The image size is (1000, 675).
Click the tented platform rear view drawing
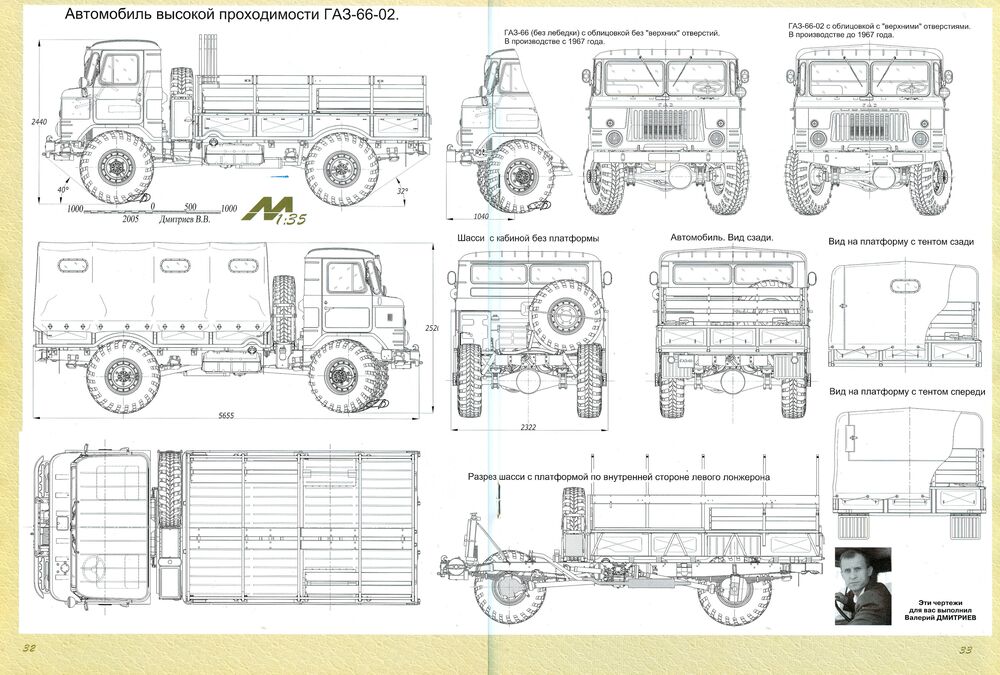click(905, 315)
